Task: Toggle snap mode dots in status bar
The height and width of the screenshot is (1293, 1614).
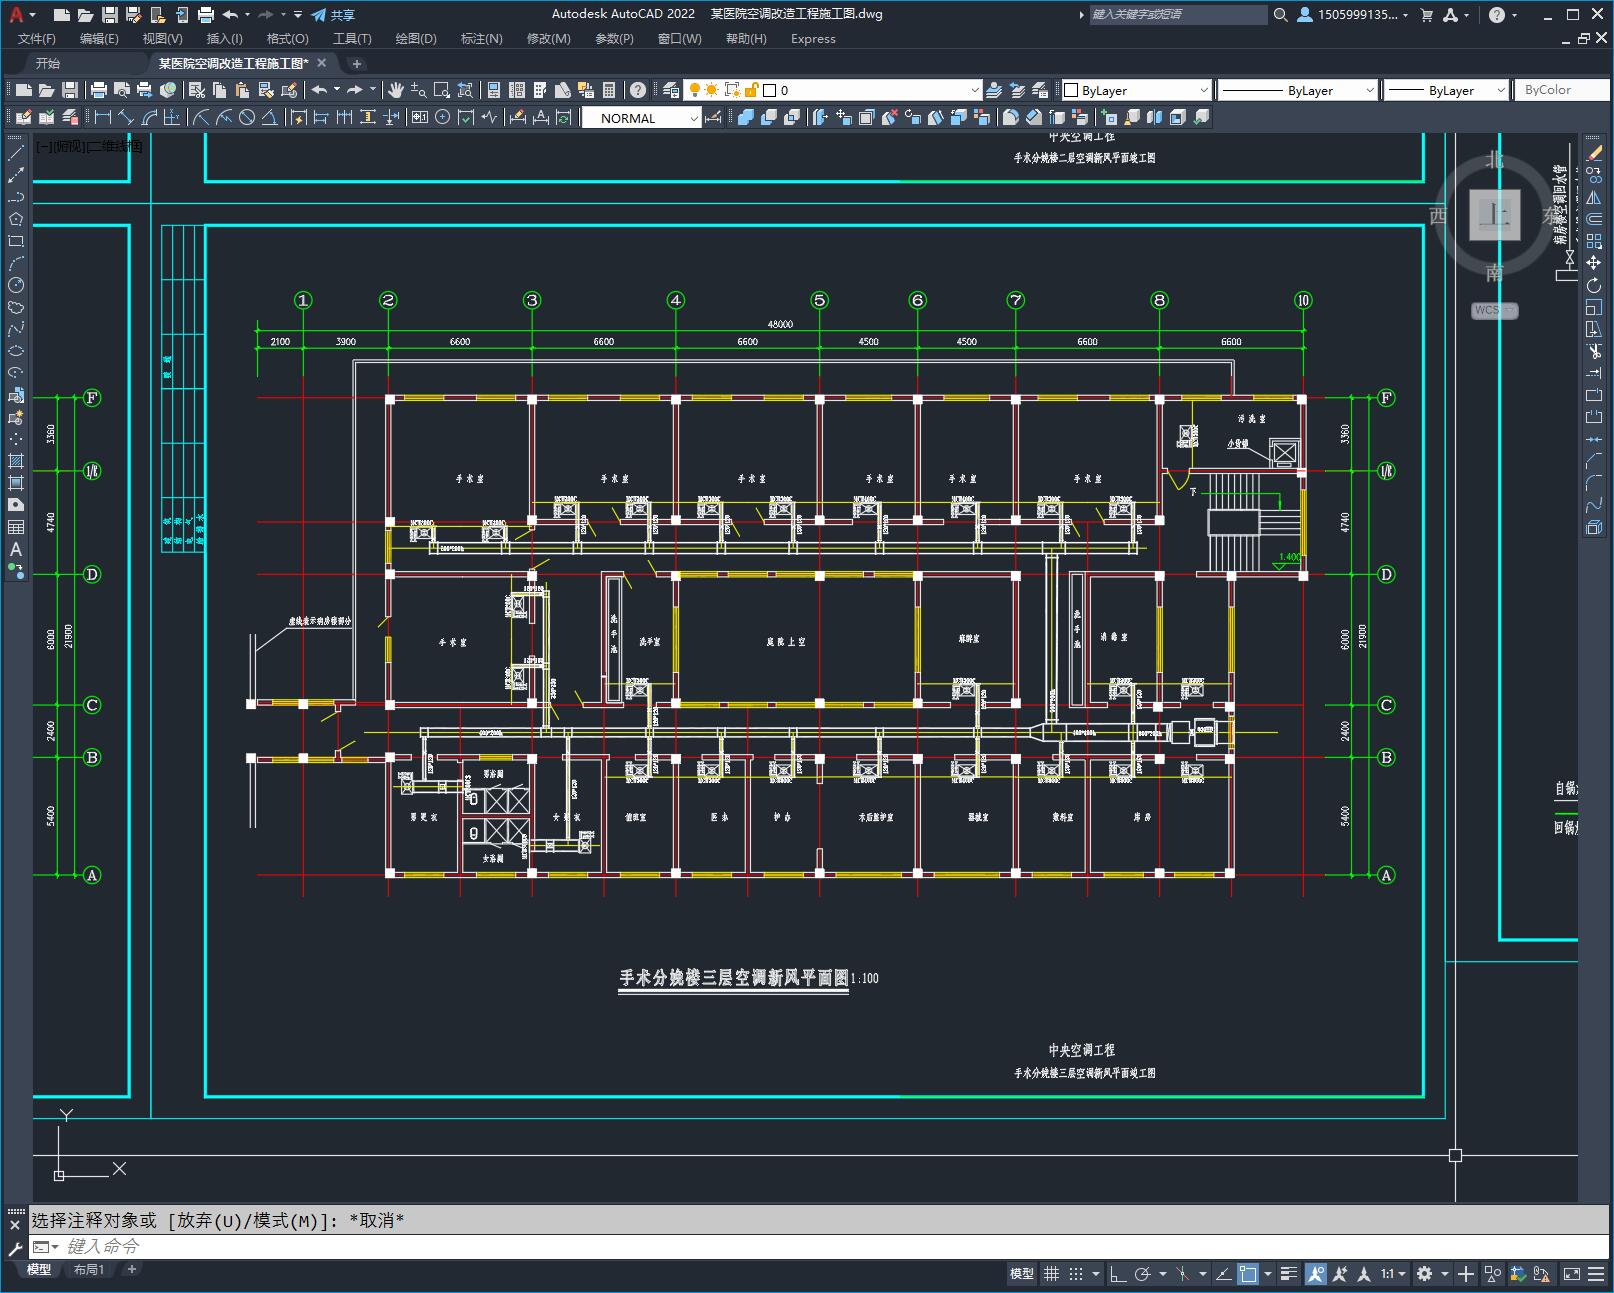Action: [1076, 1273]
